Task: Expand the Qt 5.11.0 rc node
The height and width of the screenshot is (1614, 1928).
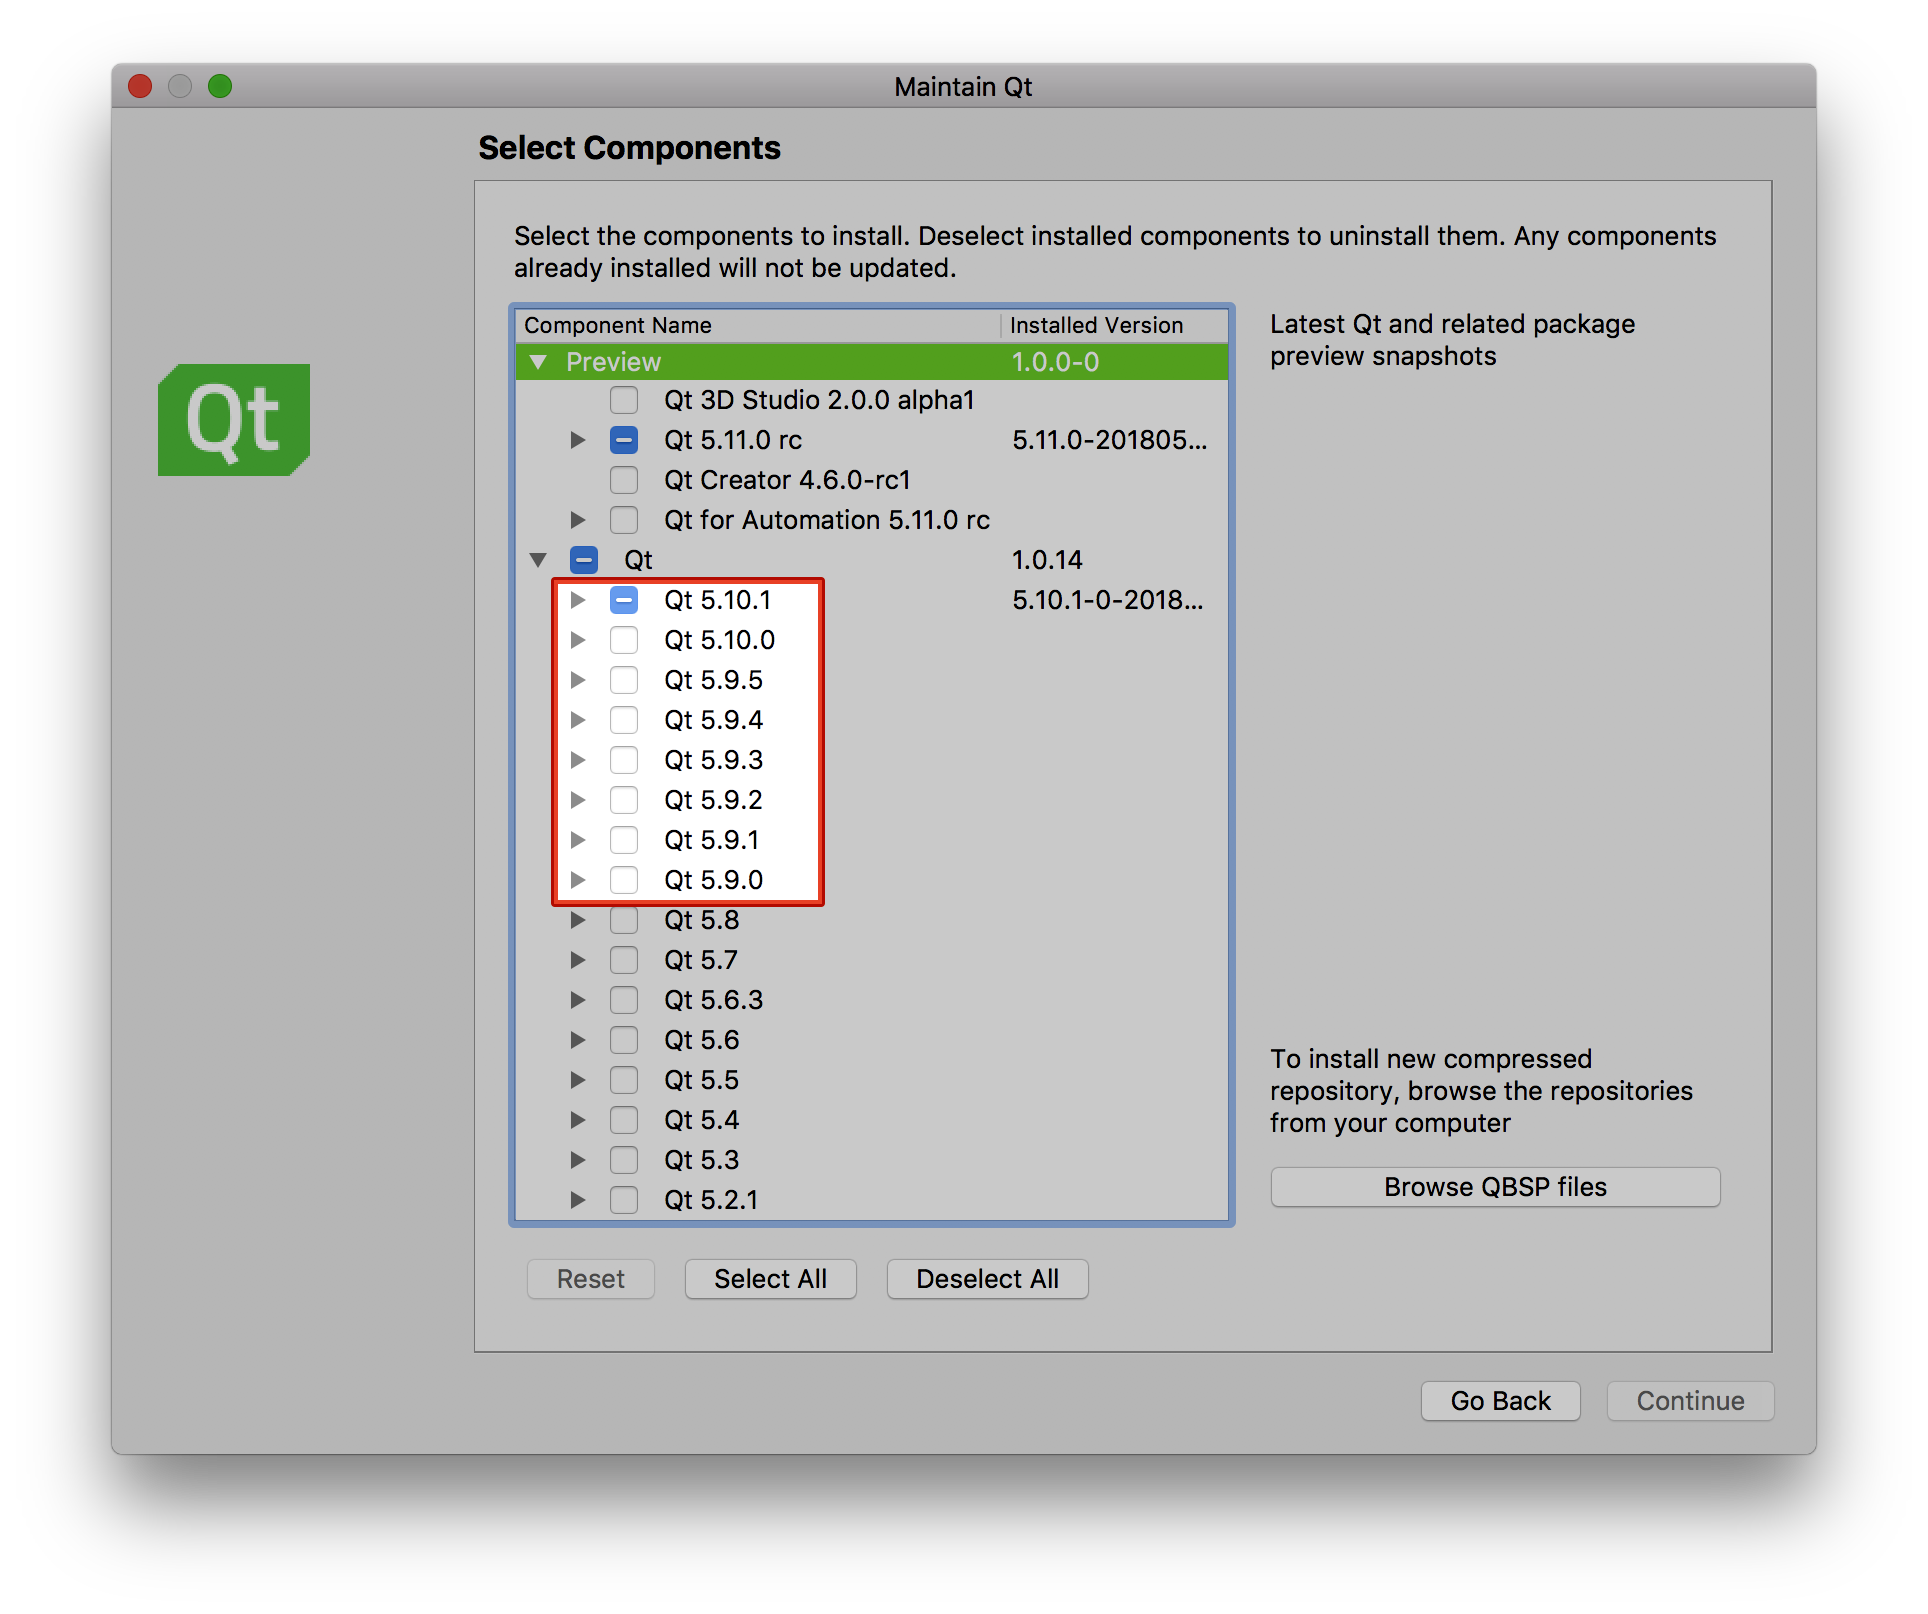Action: point(578,440)
